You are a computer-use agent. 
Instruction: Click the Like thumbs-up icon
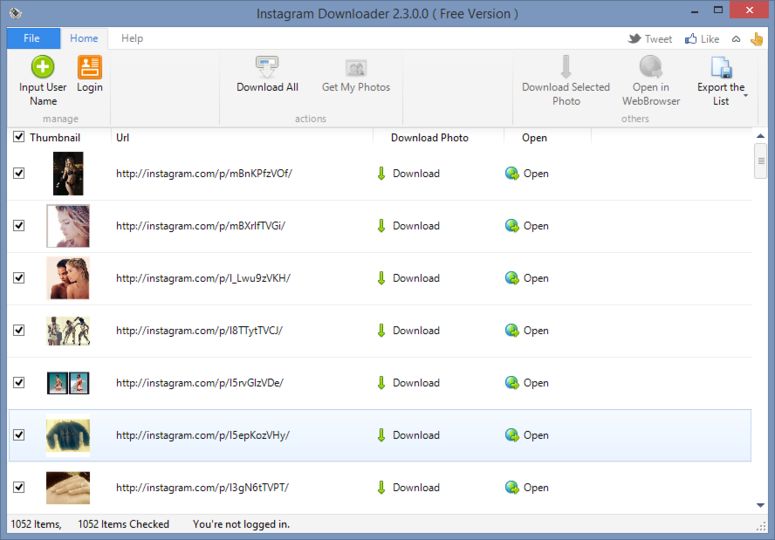point(690,39)
